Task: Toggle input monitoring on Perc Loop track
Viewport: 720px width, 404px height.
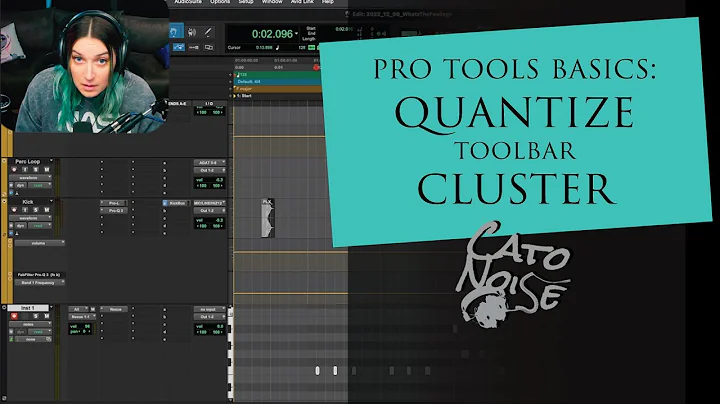Action: [x=25, y=169]
